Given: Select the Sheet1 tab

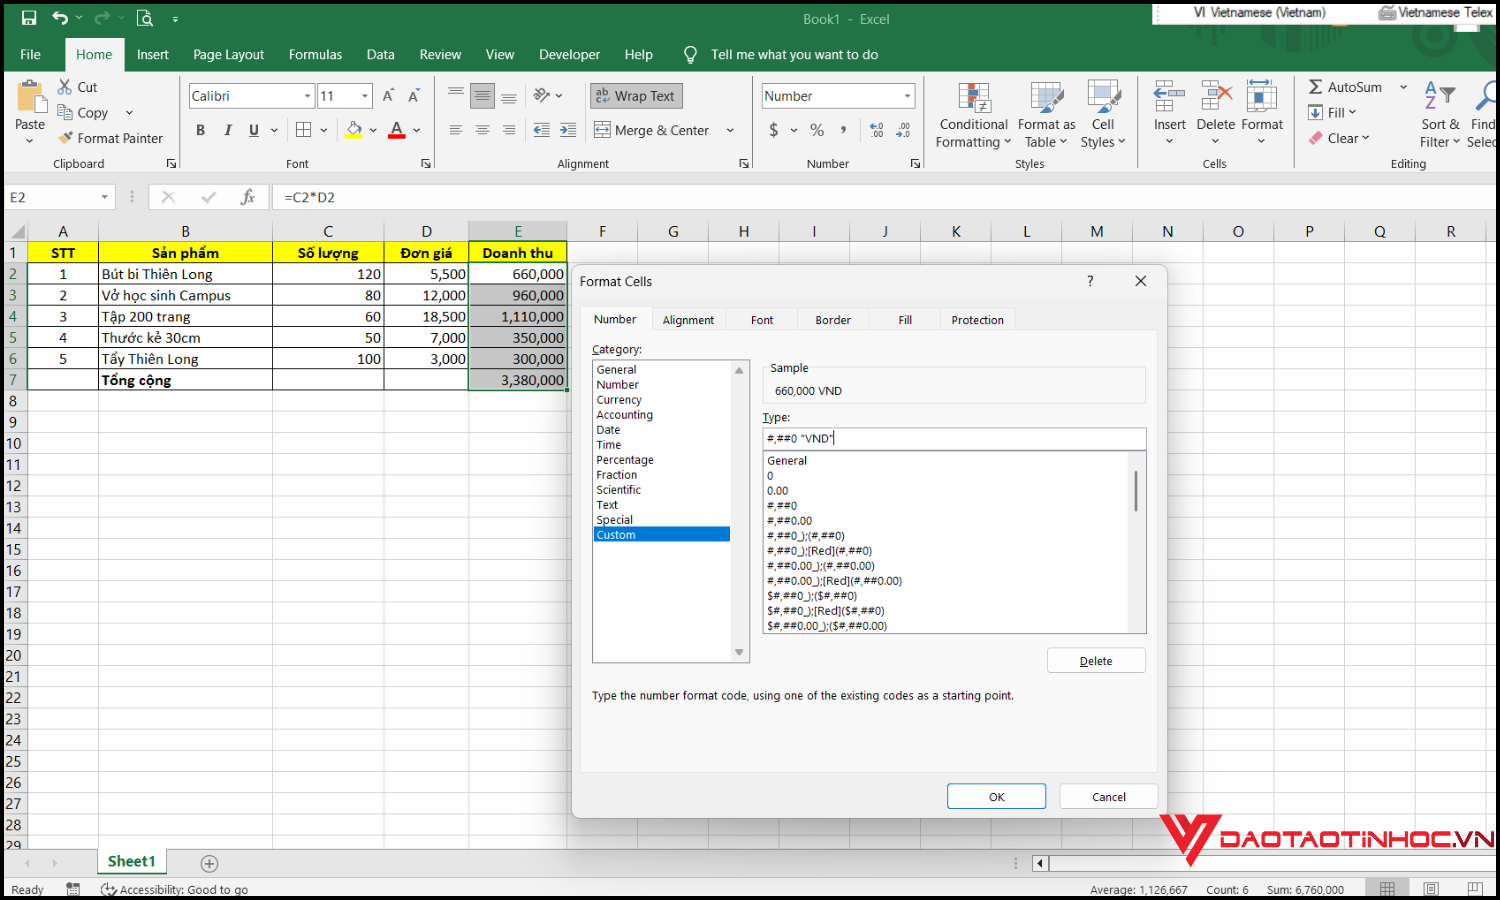Looking at the screenshot, I should 132,861.
